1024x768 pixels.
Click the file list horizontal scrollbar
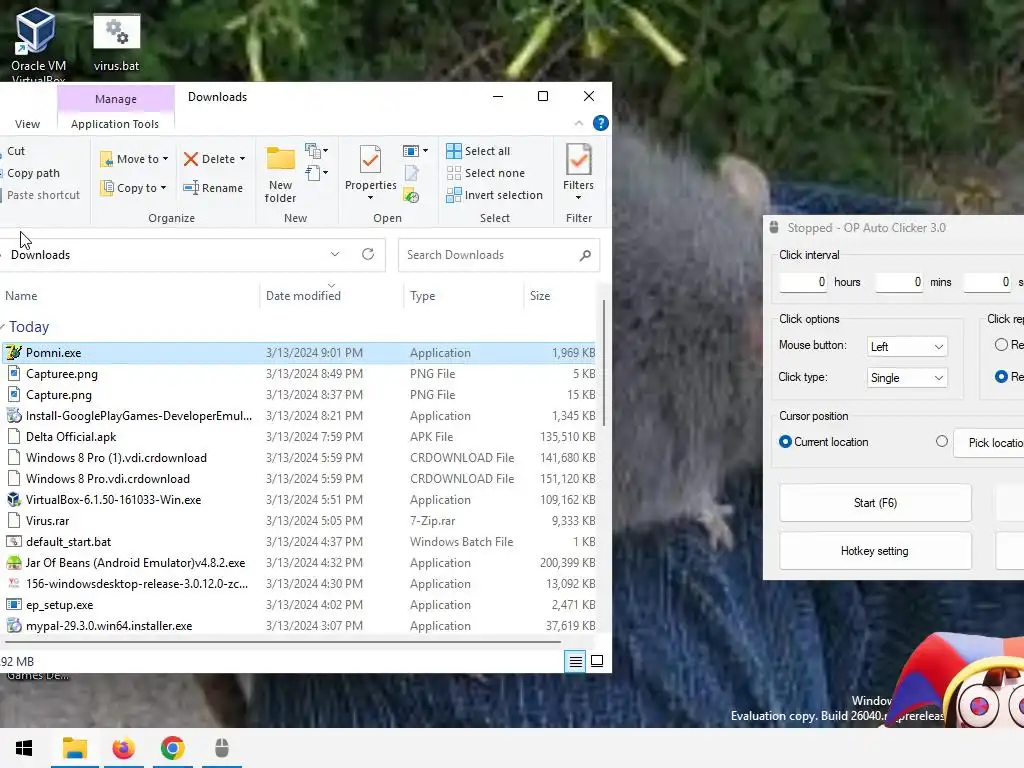[281, 642]
